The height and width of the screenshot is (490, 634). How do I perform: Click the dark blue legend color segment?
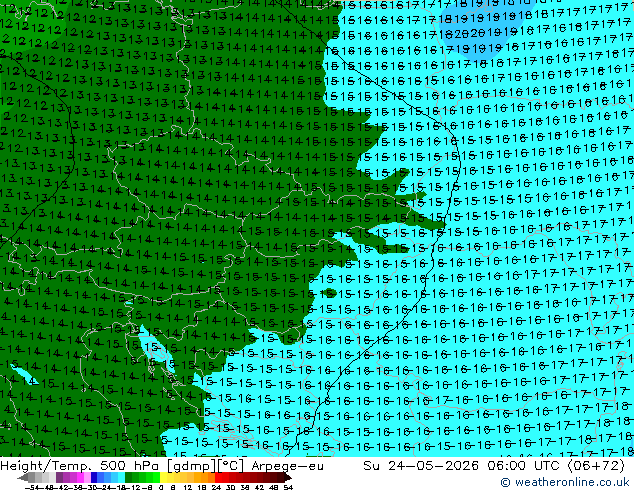coord(94,477)
